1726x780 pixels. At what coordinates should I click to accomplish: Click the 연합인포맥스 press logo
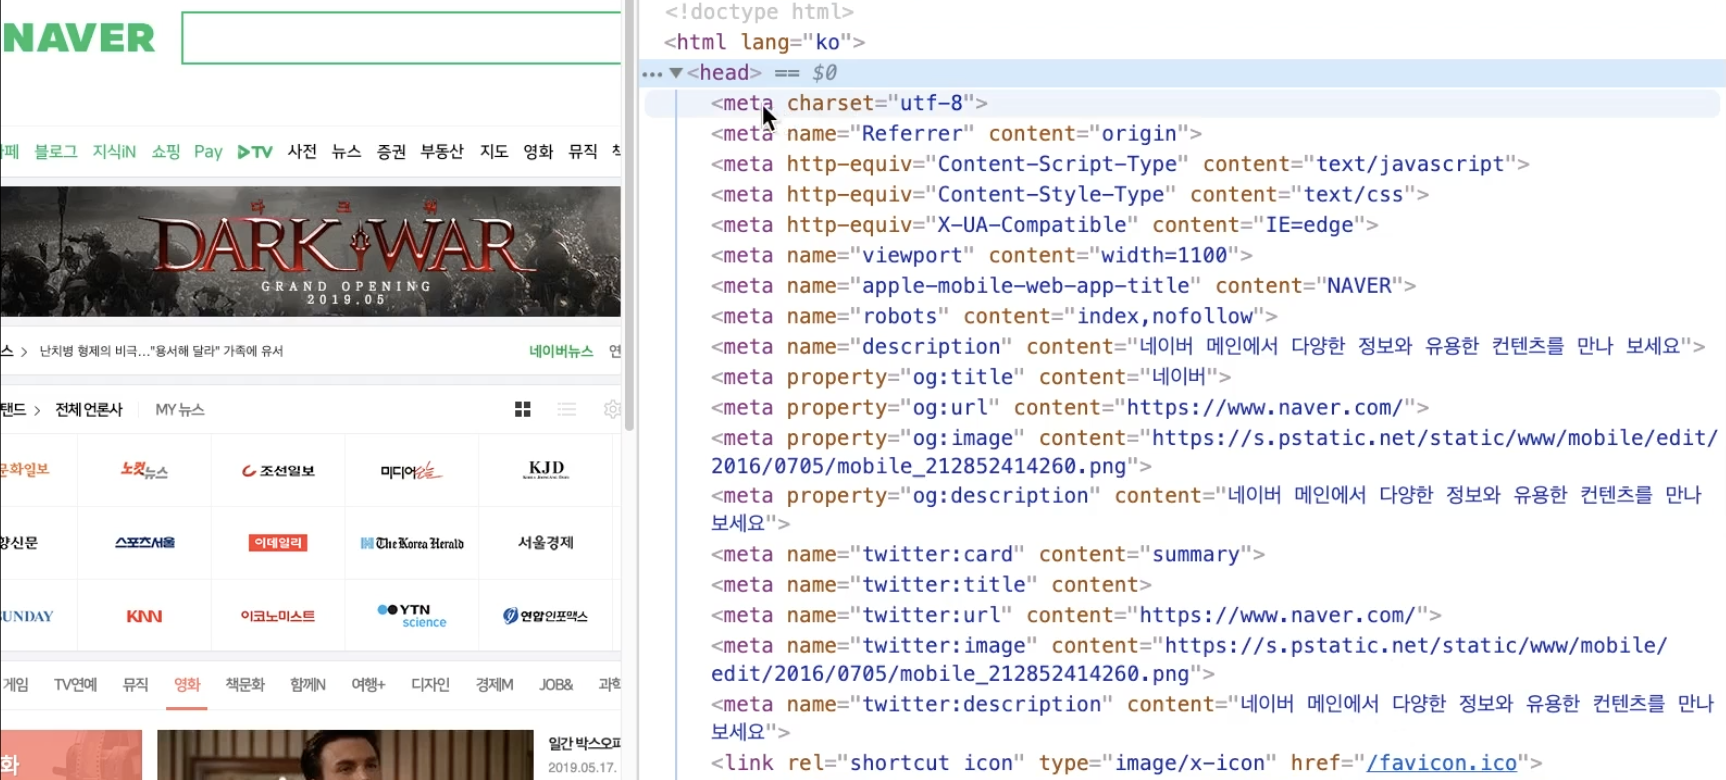click(x=545, y=616)
